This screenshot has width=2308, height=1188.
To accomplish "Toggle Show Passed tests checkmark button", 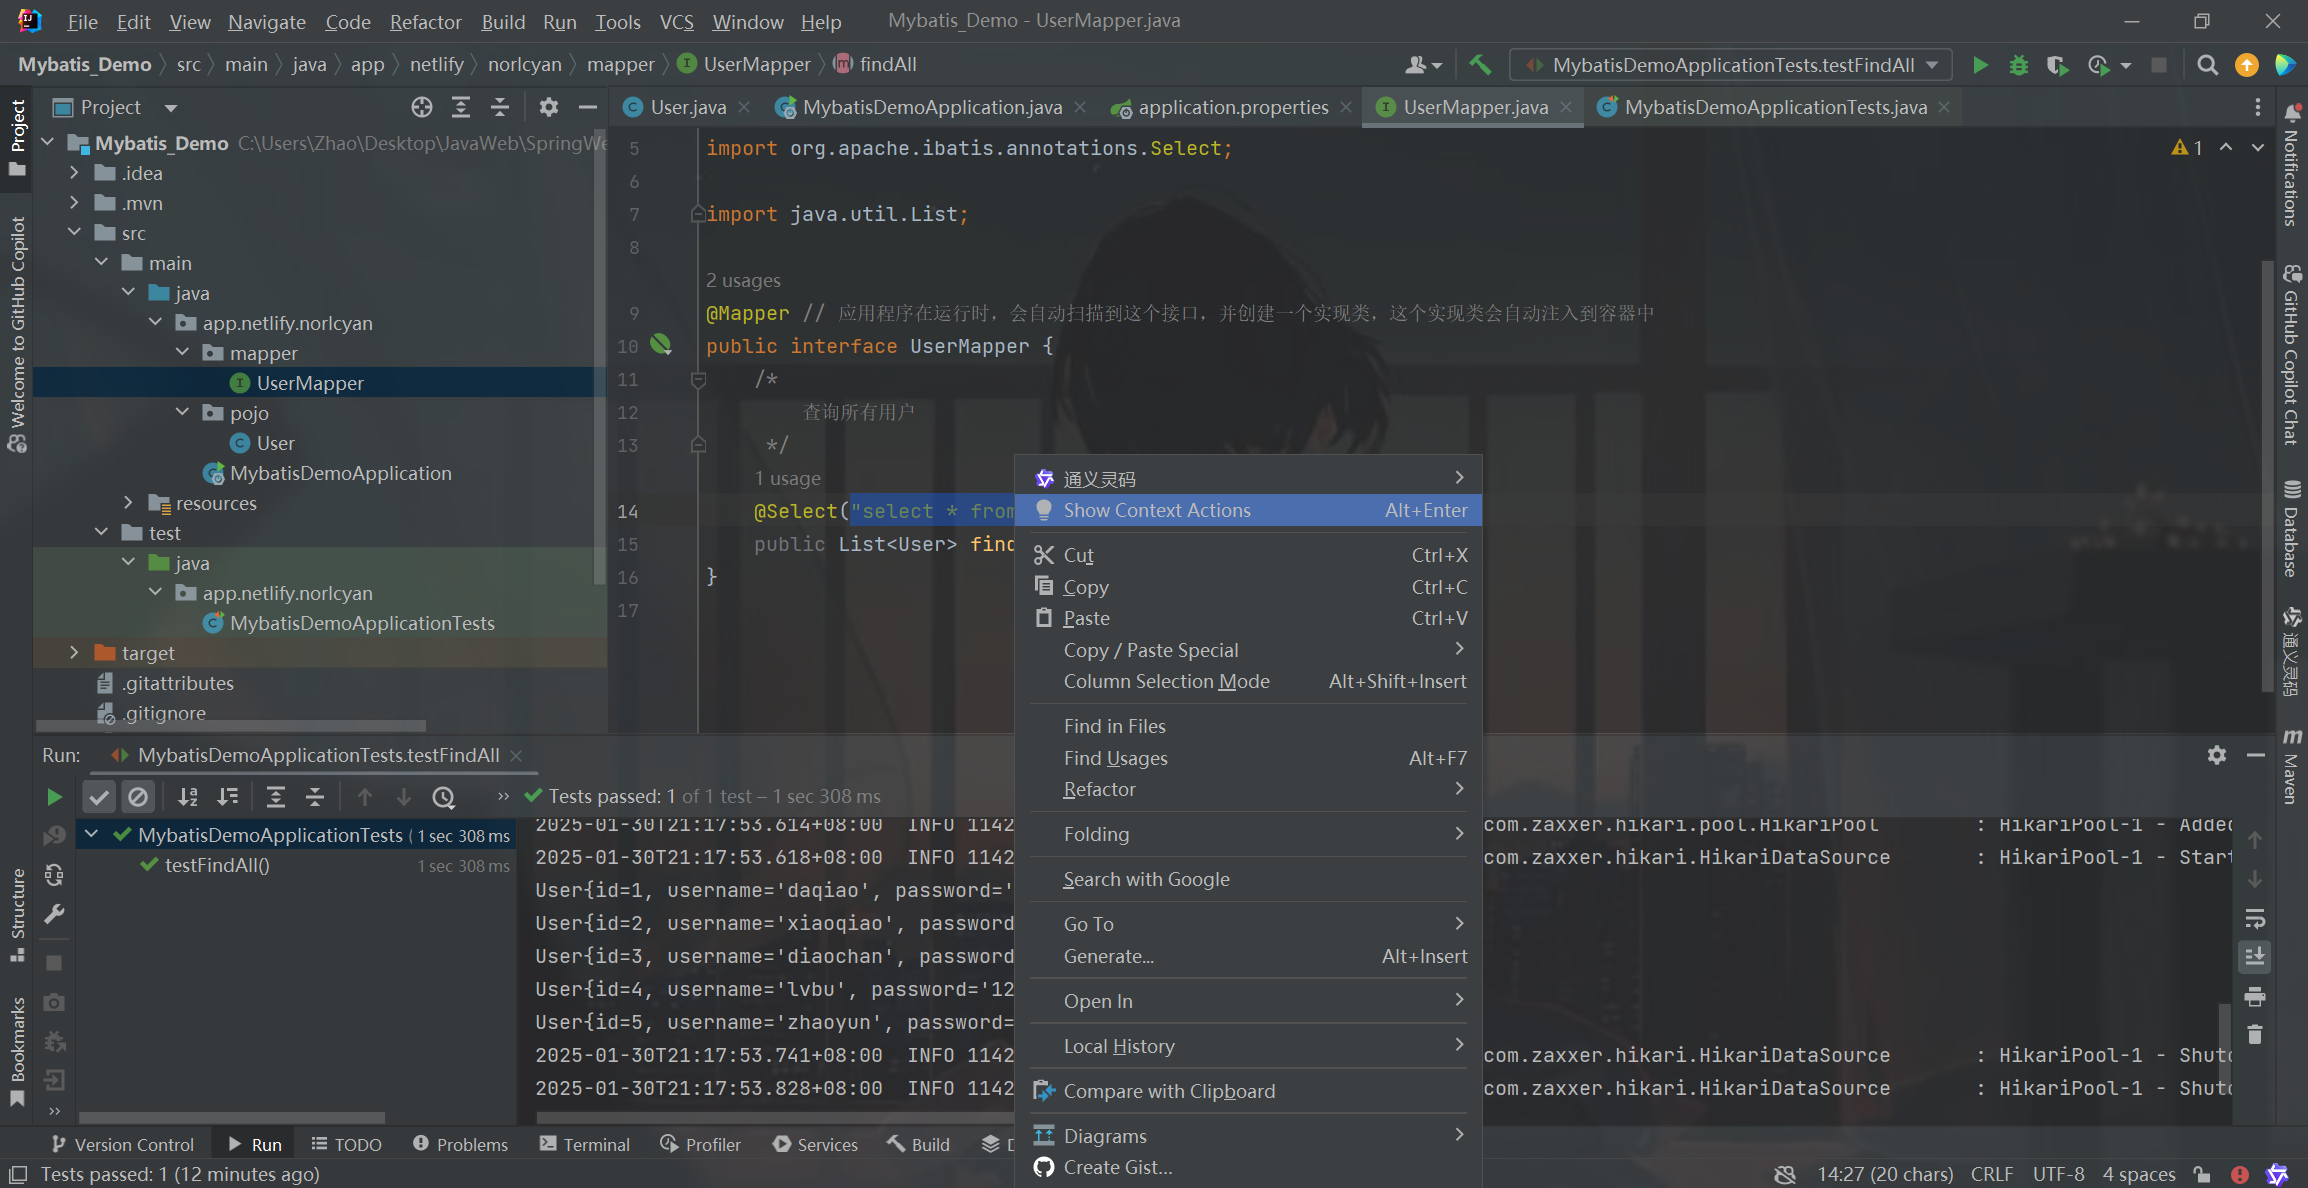I will (99, 797).
